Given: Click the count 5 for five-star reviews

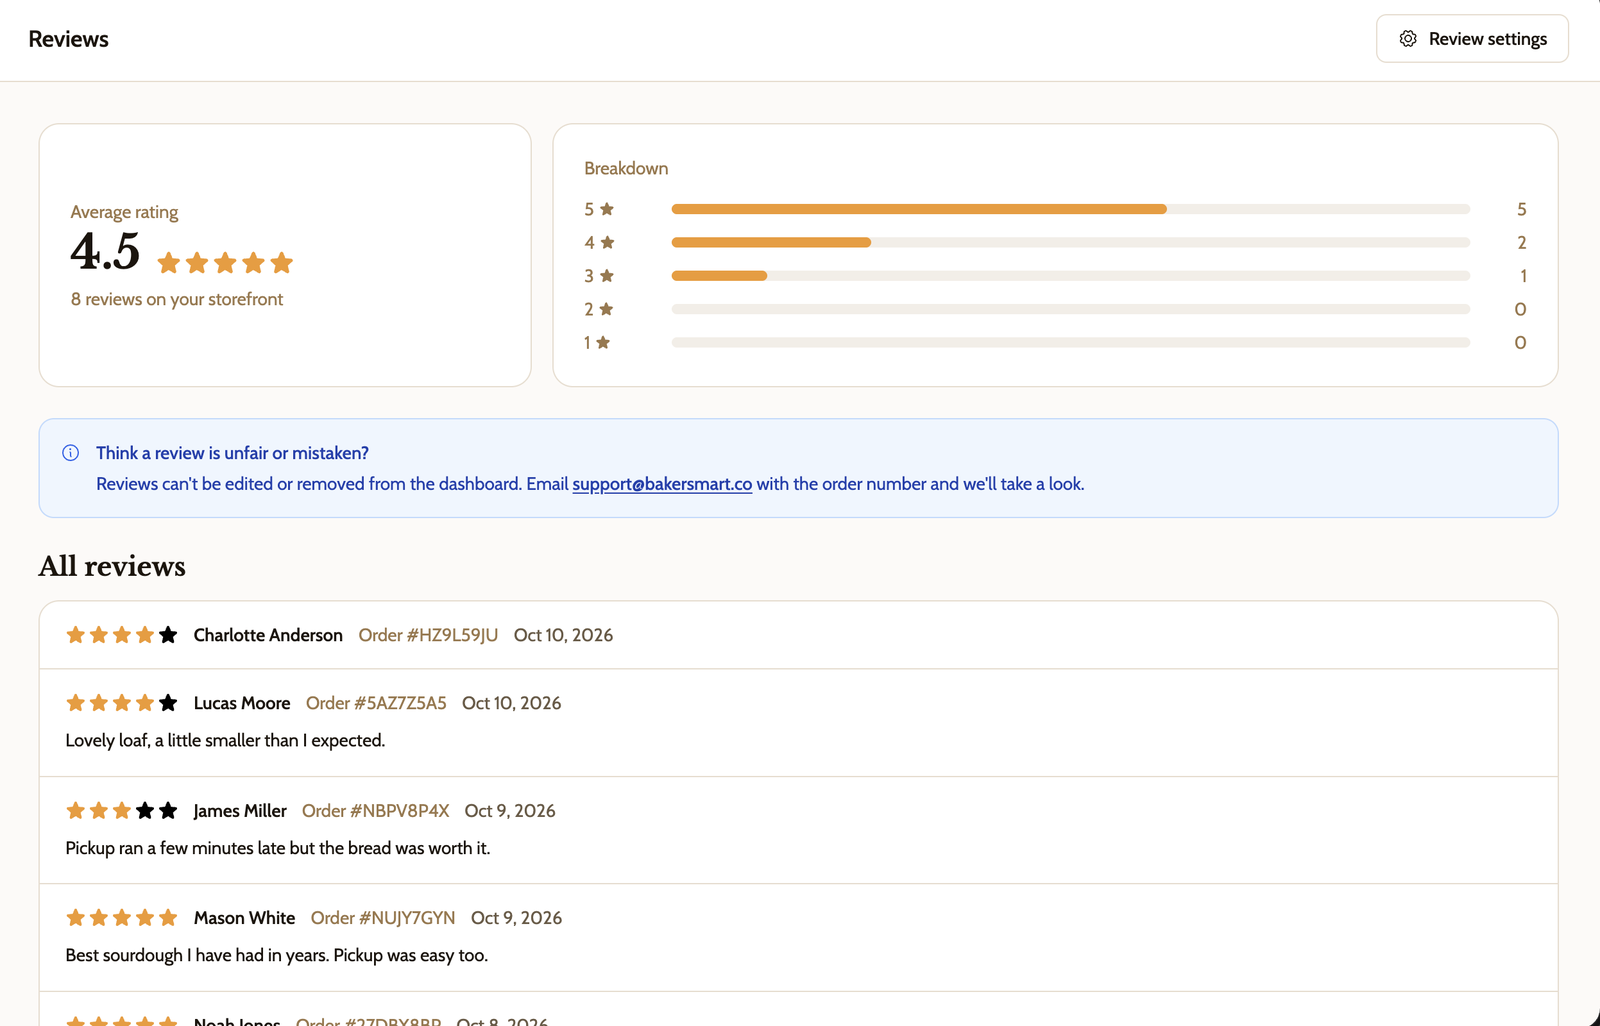Looking at the screenshot, I should click(1521, 209).
